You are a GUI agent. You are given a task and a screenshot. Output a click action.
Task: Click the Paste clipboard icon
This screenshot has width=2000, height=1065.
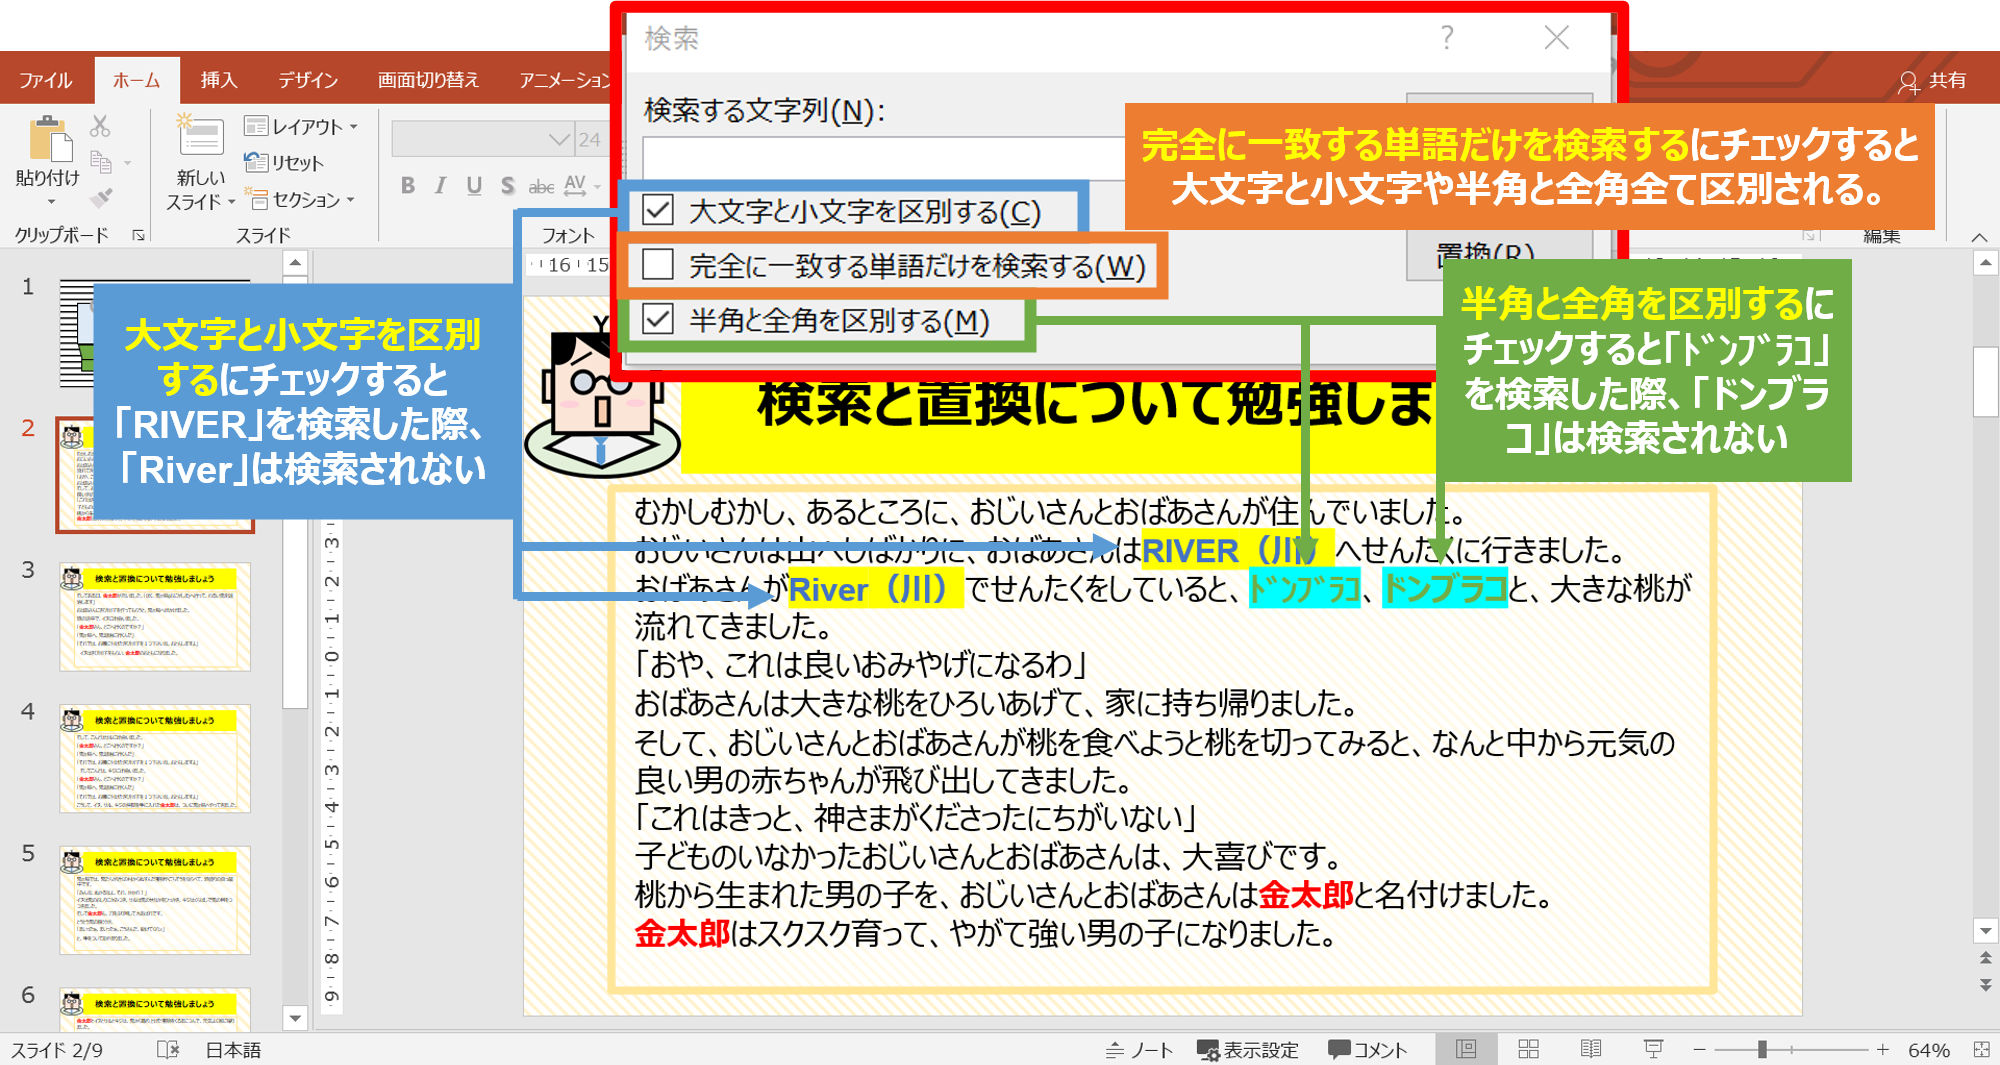pos(49,141)
